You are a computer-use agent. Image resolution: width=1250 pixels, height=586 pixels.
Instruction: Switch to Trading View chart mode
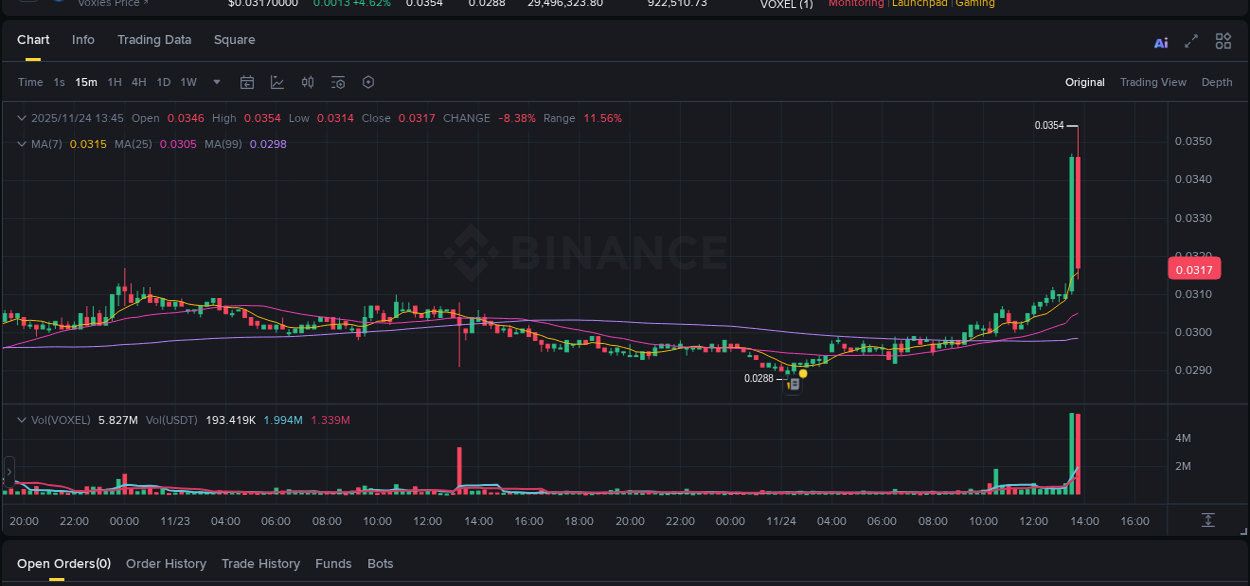click(1153, 82)
